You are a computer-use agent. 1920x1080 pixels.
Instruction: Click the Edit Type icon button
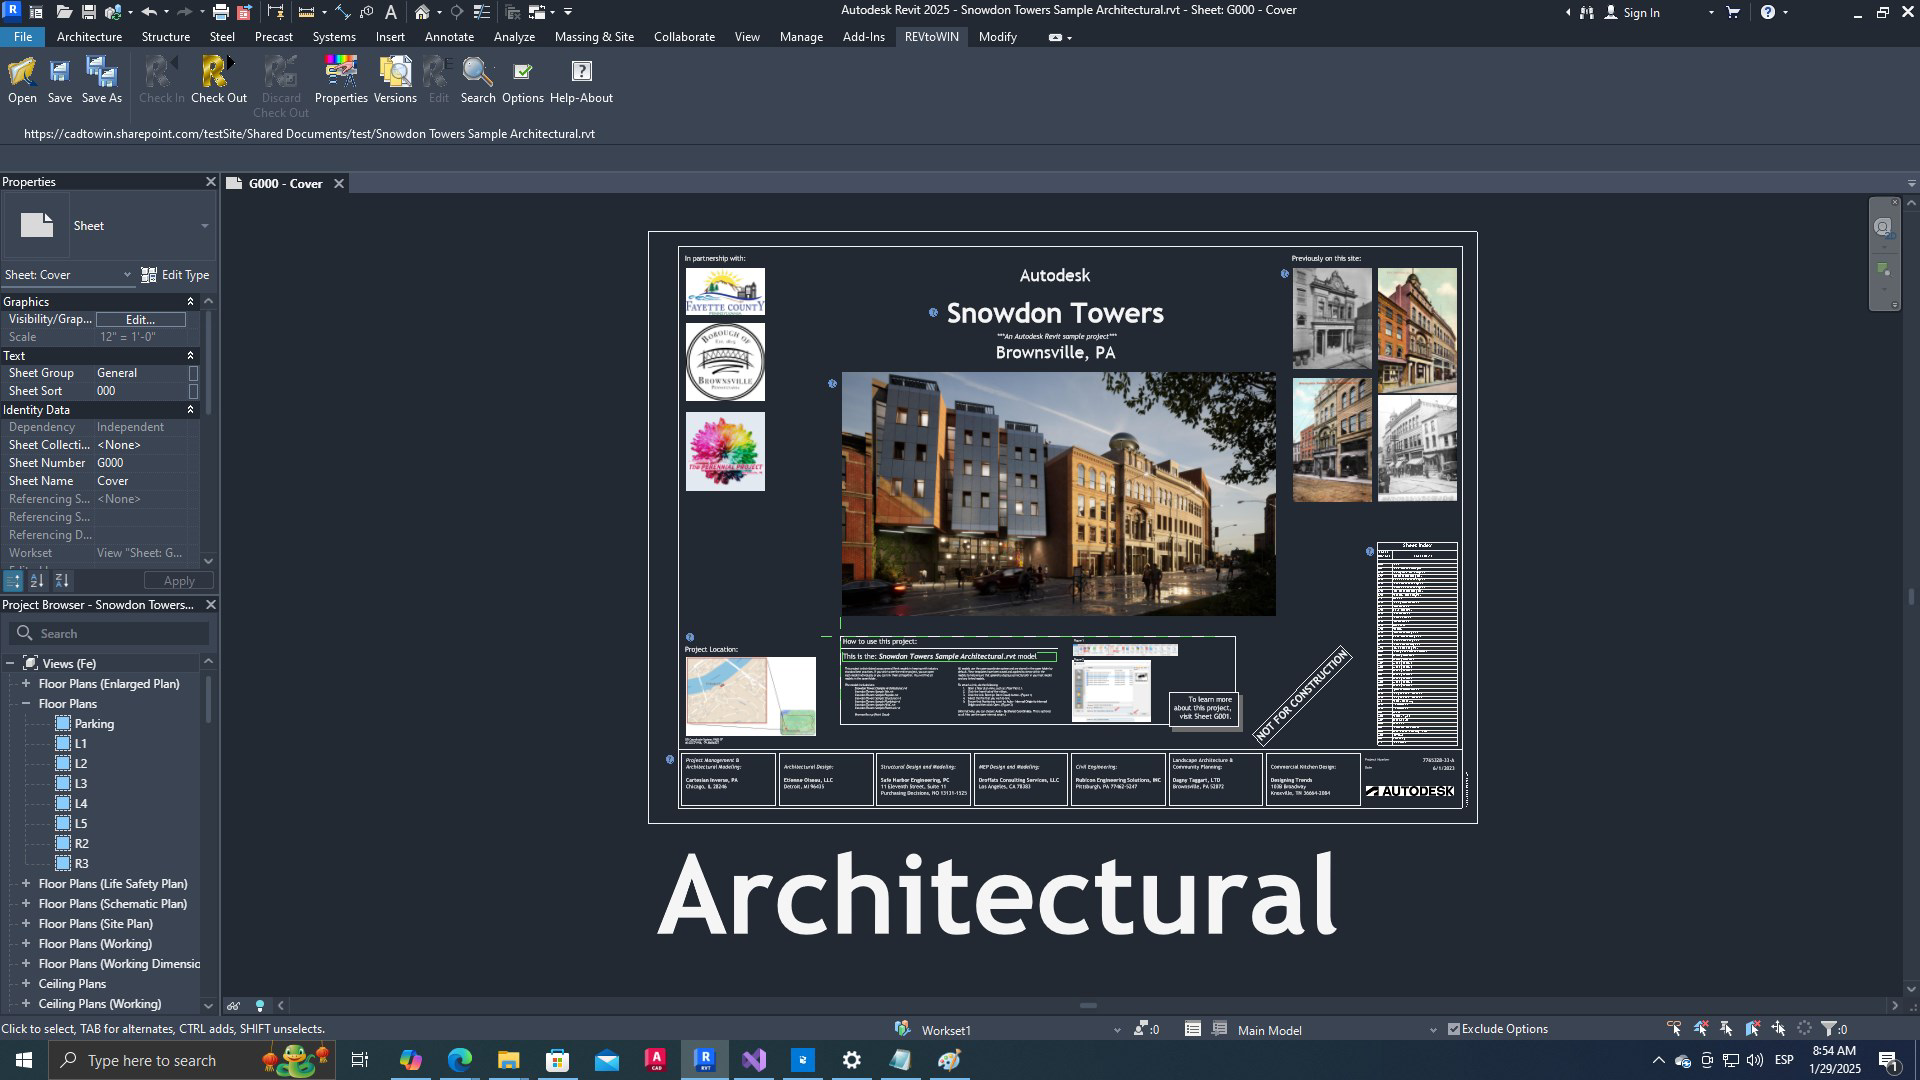point(175,275)
